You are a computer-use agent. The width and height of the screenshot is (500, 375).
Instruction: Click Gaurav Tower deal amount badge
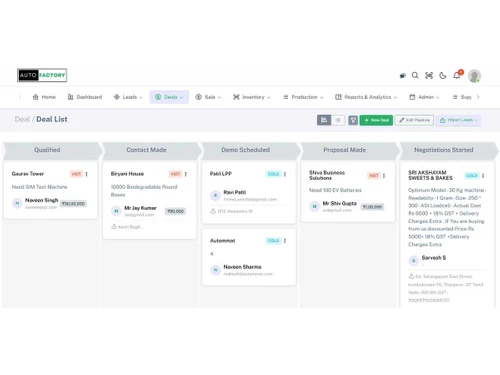click(74, 204)
